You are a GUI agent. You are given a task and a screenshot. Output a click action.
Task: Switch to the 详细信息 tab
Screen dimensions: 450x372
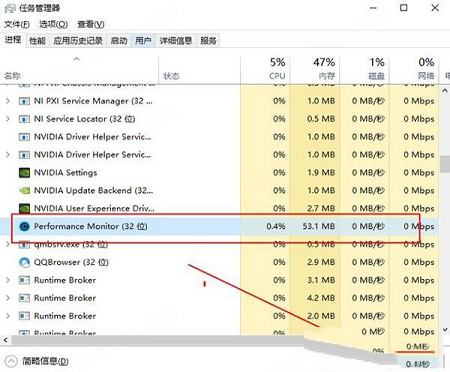point(176,41)
